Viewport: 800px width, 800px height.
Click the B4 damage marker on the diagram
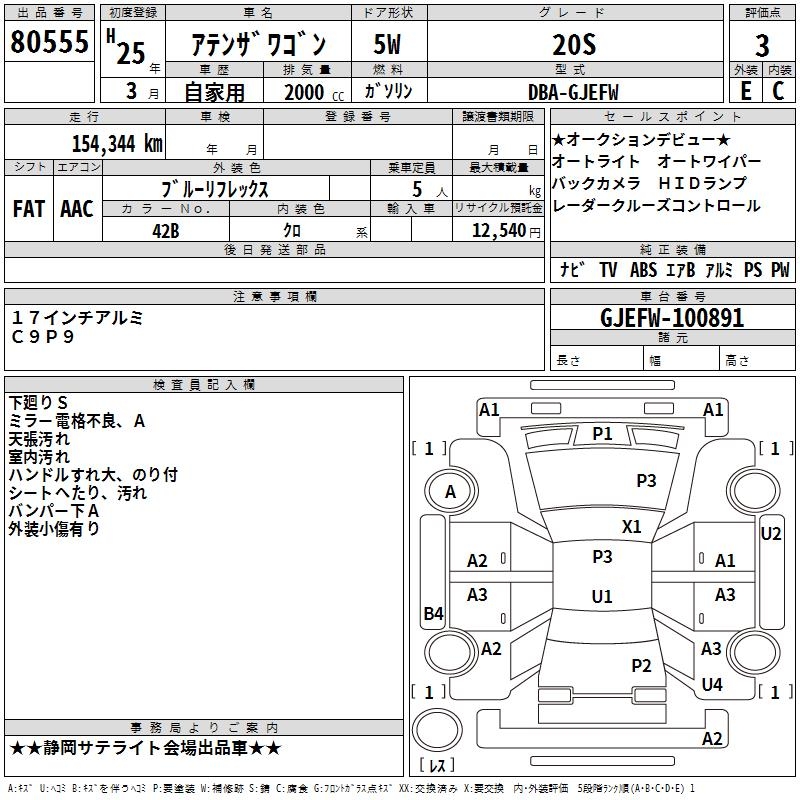[x=433, y=614]
